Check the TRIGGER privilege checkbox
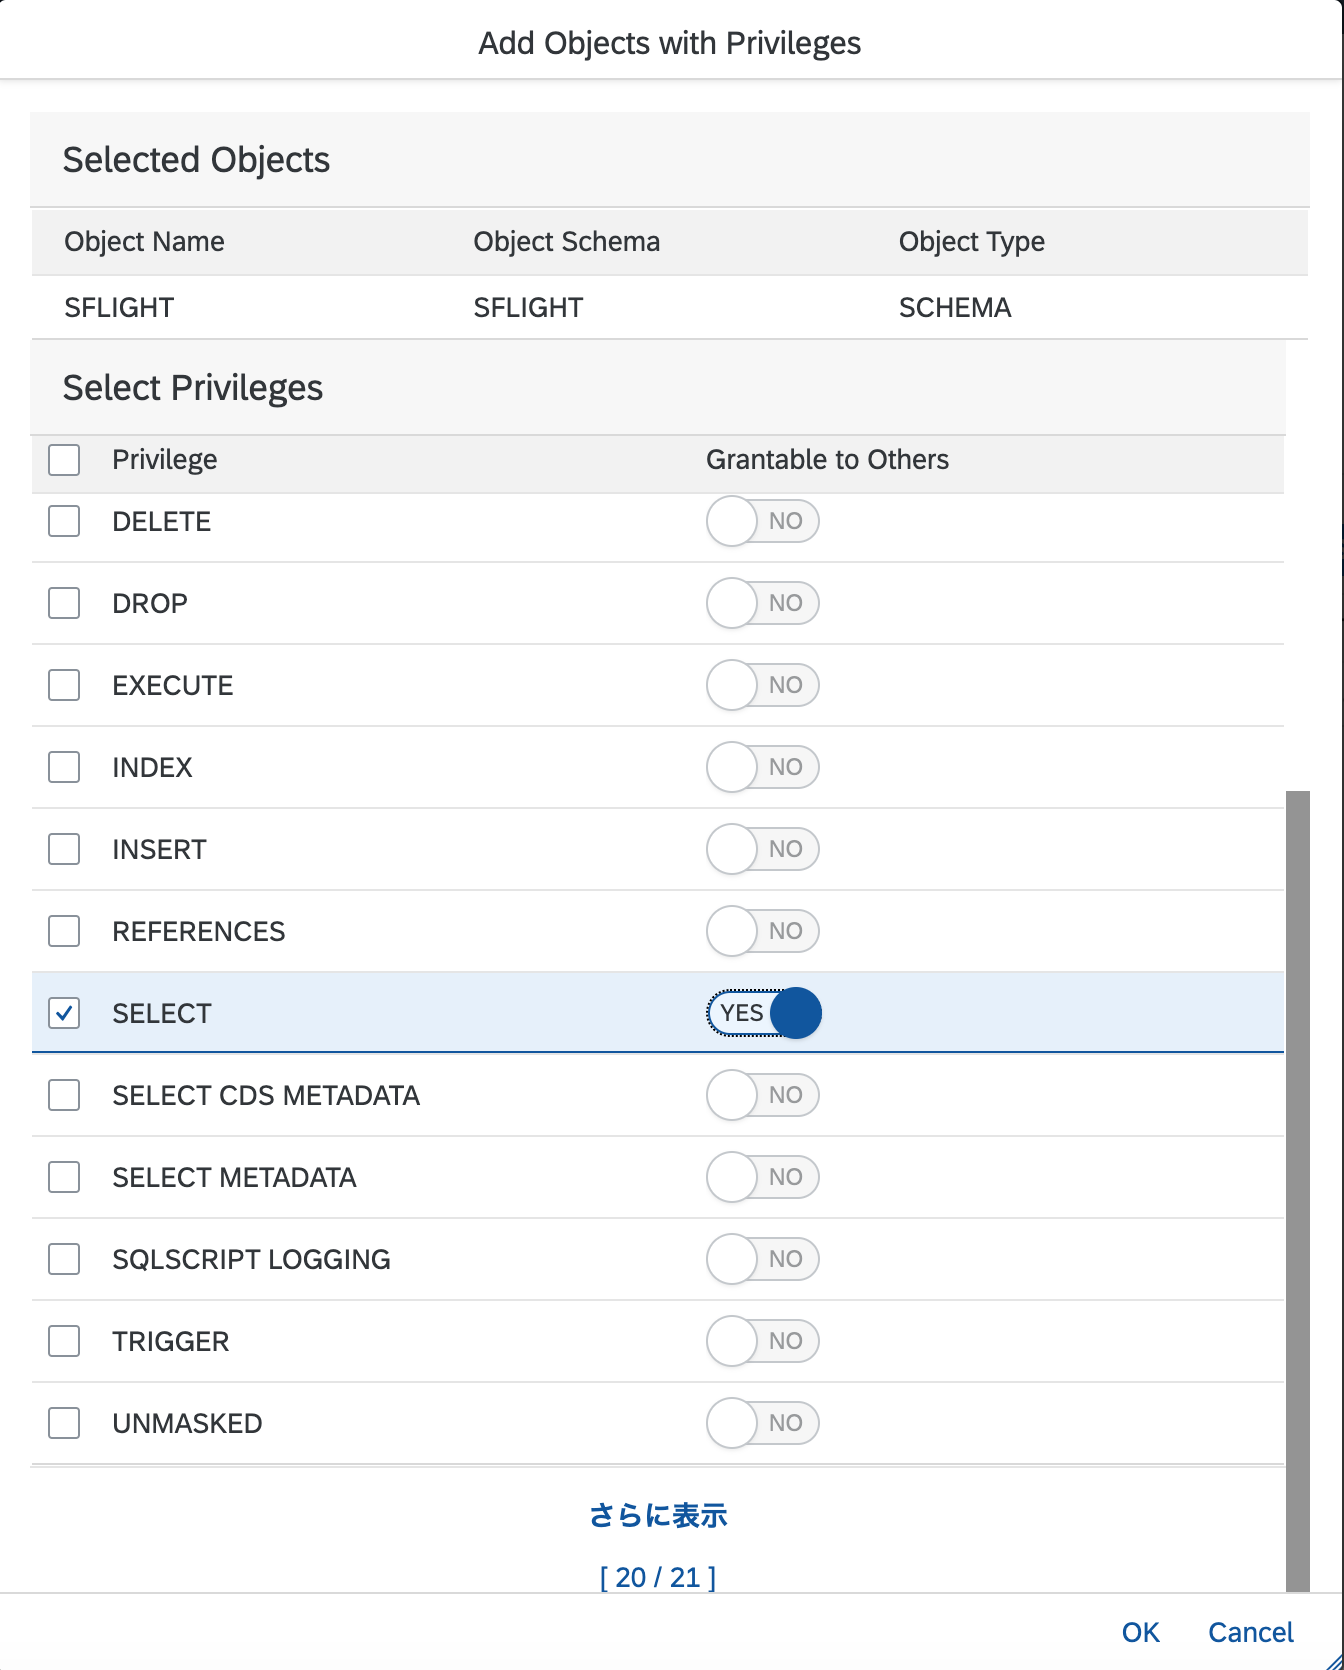Screen dimensions: 1344x1670 coord(64,1341)
